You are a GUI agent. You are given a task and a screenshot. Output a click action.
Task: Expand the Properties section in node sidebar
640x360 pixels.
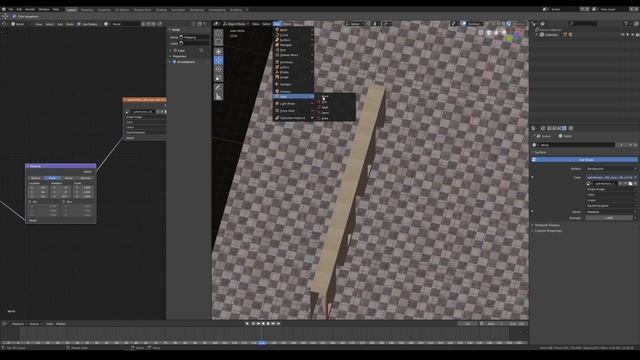coord(178,56)
